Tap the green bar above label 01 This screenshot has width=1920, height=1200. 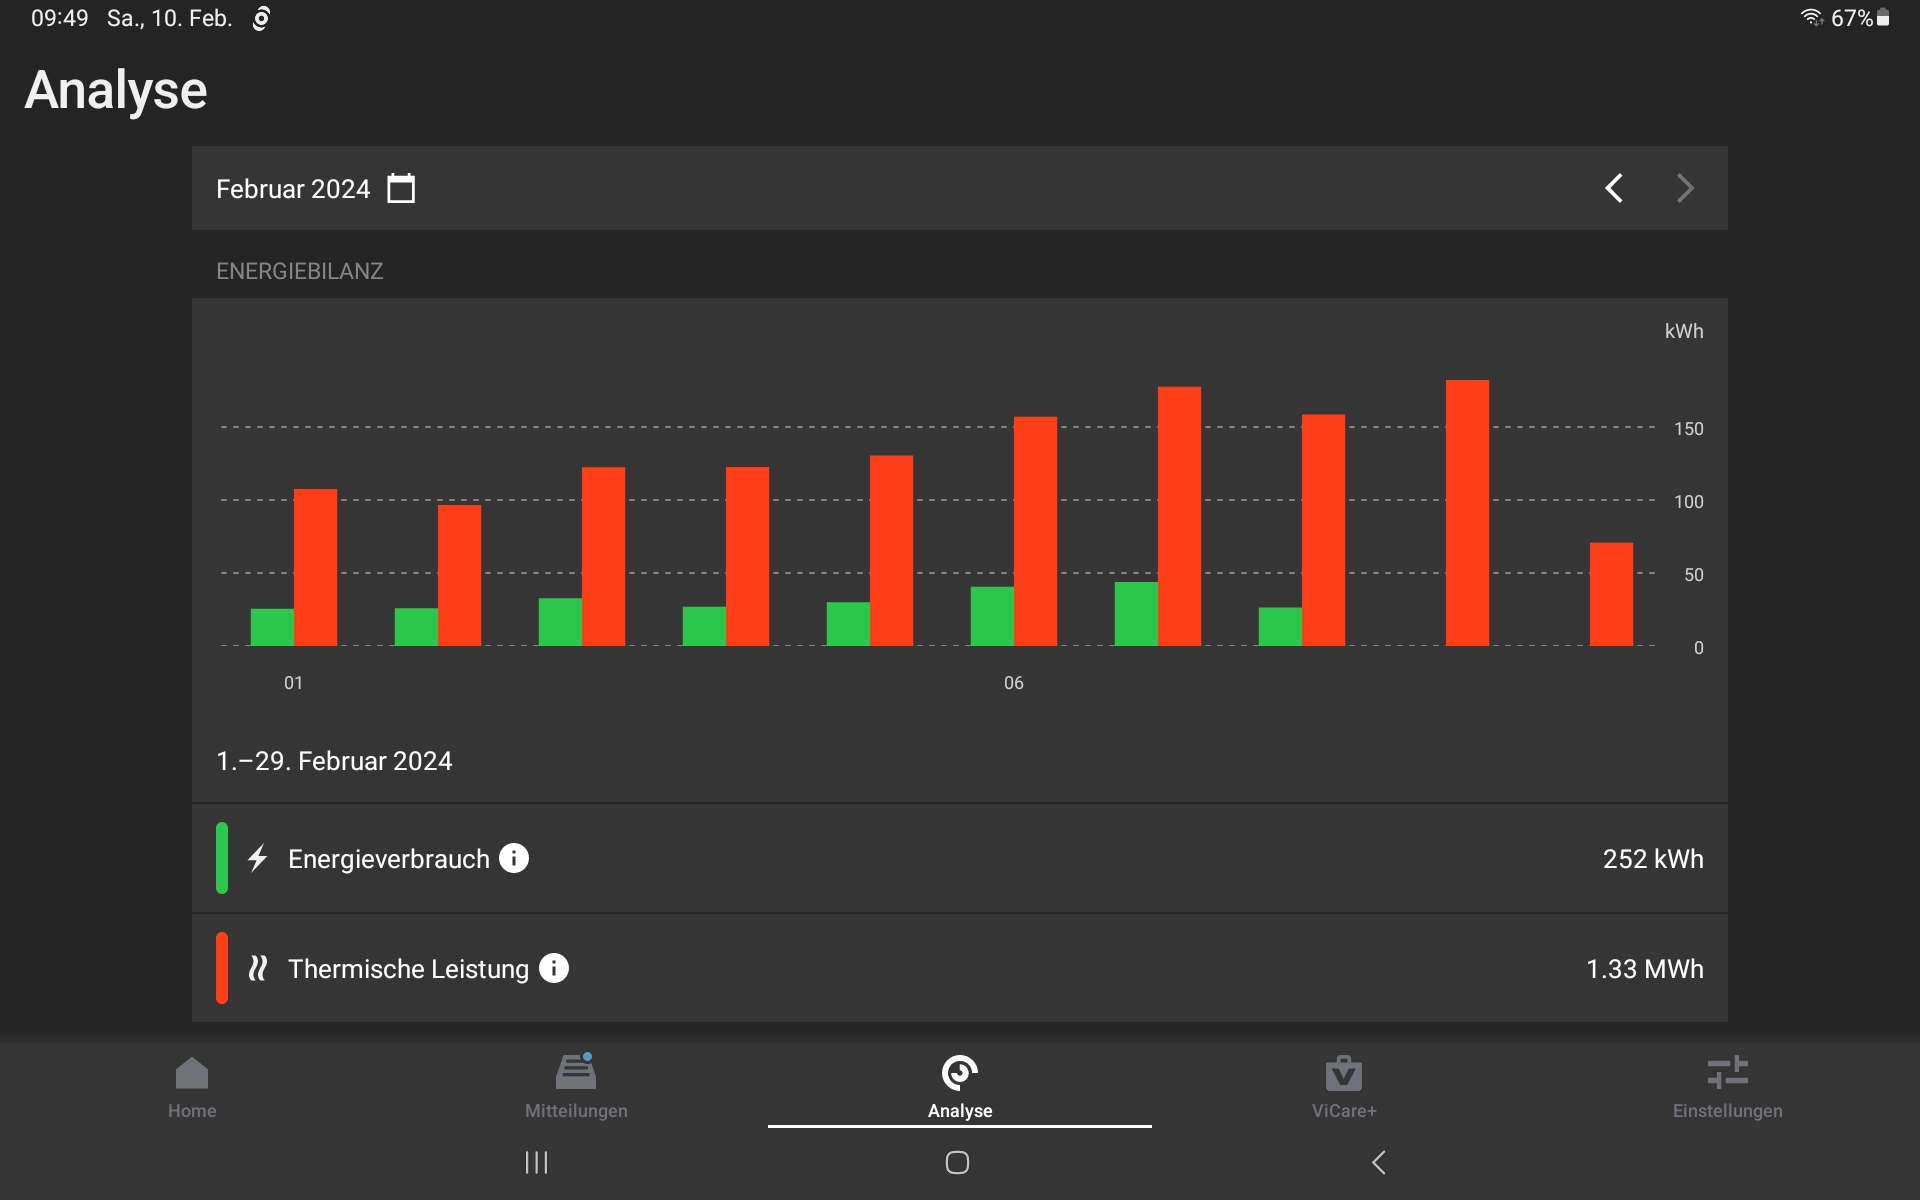pyautogui.click(x=272, y=627)
